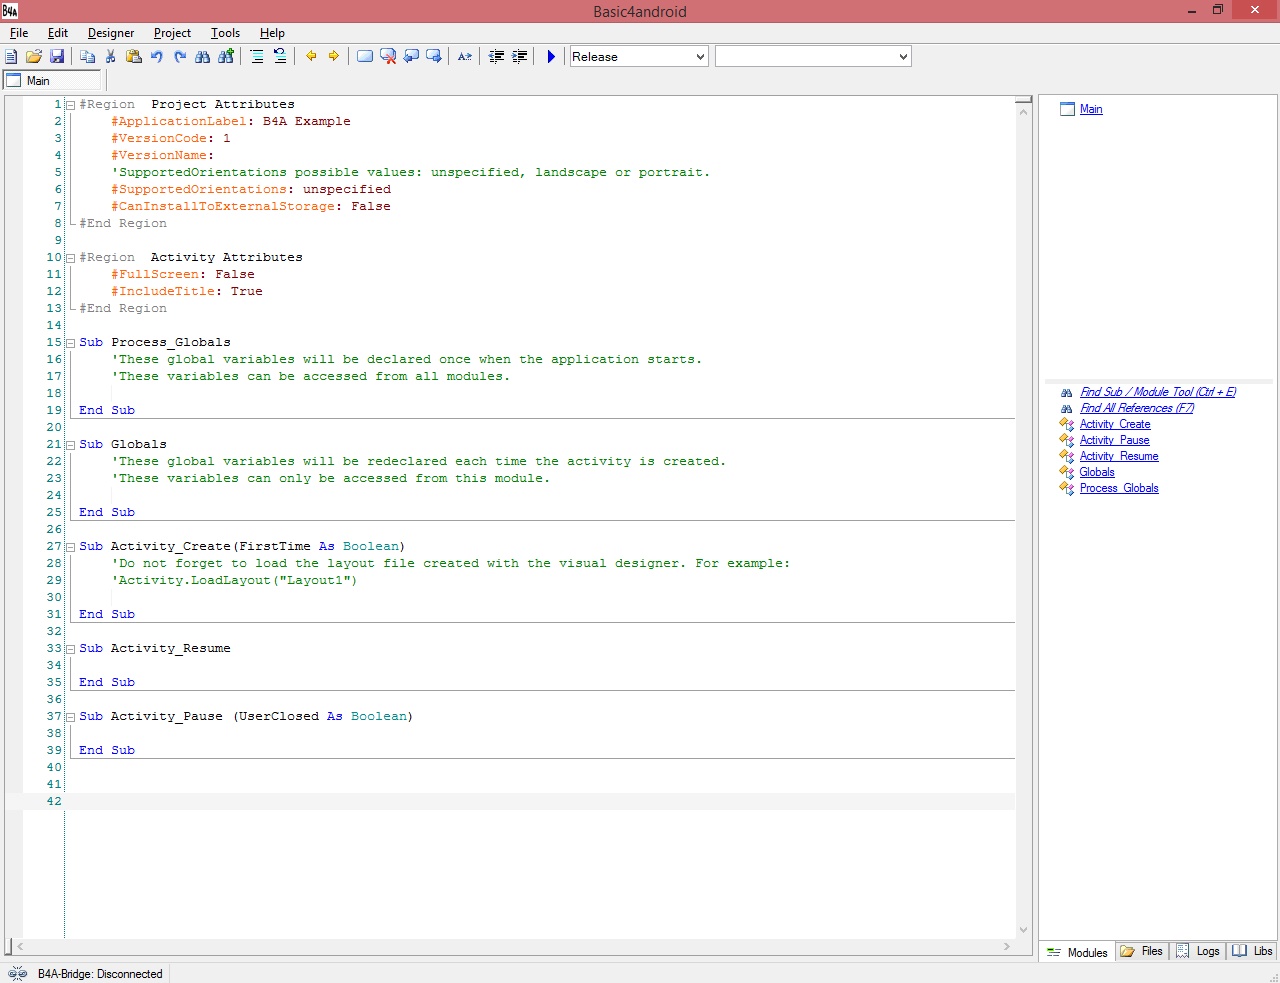Open the Project menu
1280x983 pixels.
click(172, 33)
